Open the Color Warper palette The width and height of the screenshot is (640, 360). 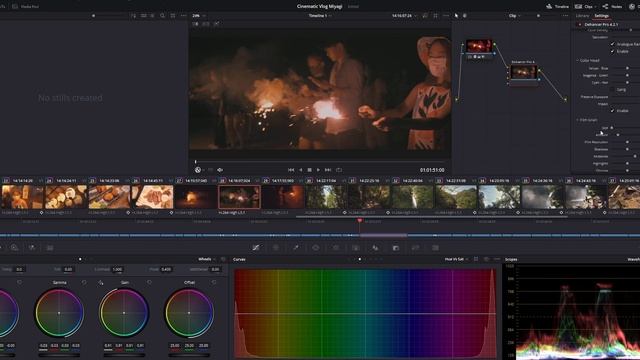(x=276, y=248)
